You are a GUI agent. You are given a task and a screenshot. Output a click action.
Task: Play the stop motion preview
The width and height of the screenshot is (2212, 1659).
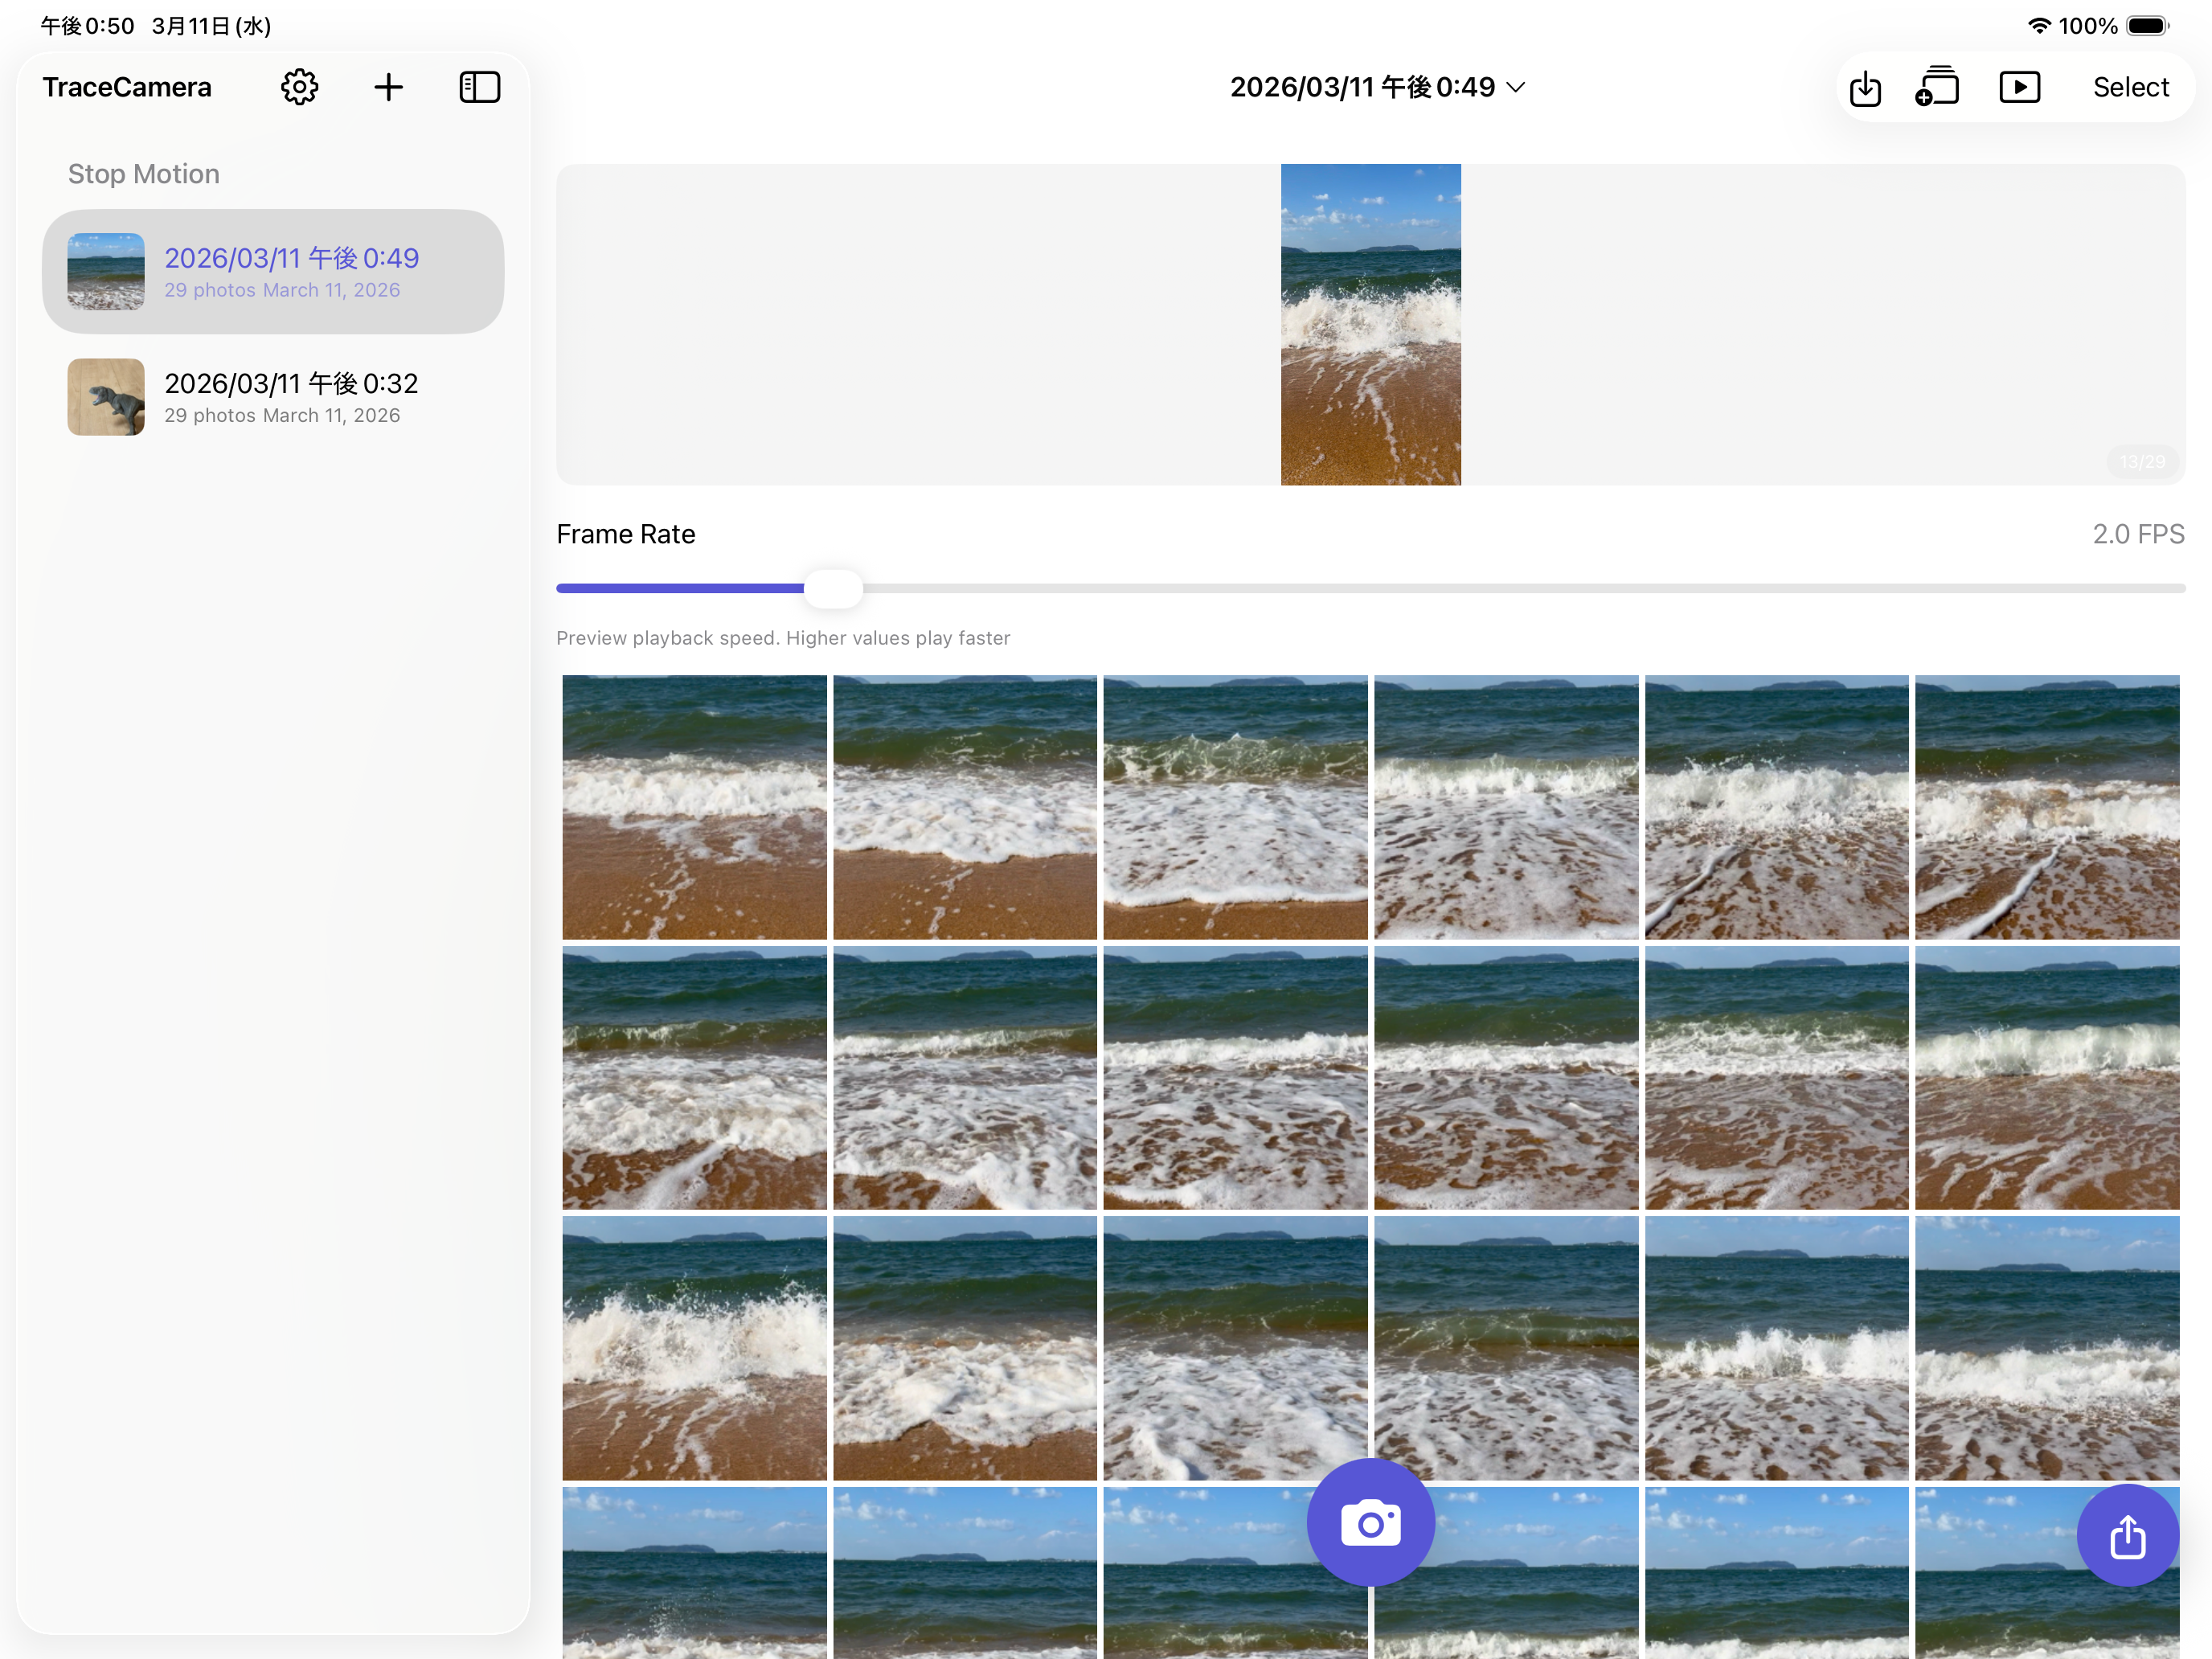[2019, 87]
